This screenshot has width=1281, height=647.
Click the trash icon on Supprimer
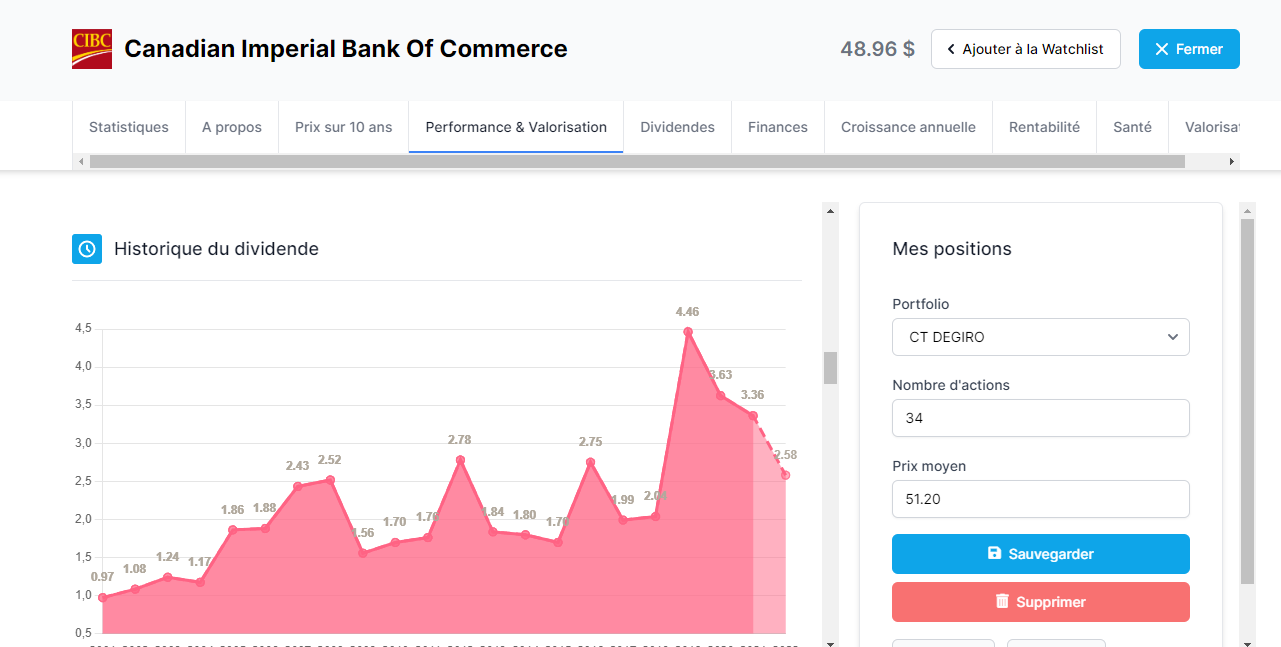tap(1002, 601)
